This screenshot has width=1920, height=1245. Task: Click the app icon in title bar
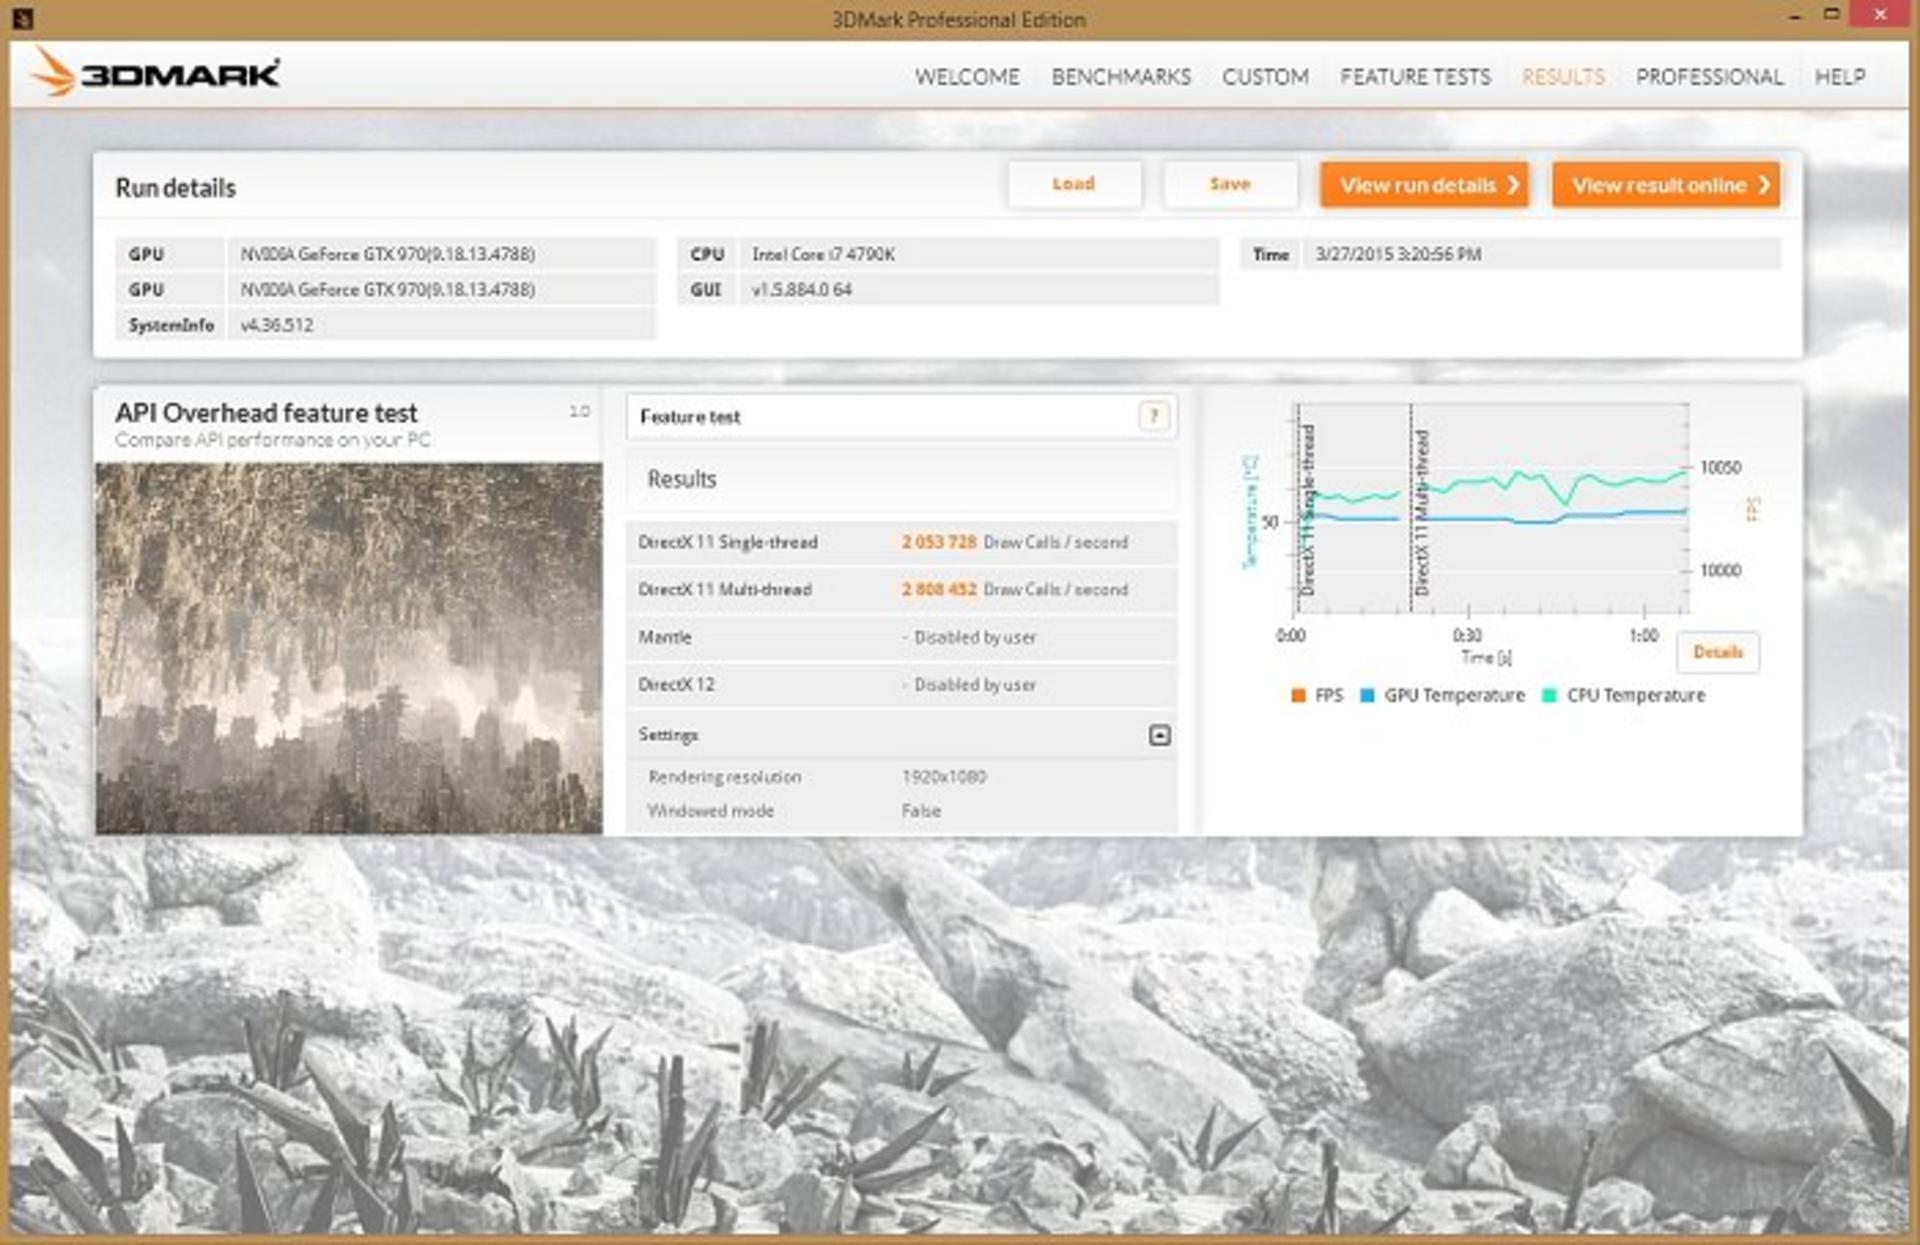[x=23, y=18]
